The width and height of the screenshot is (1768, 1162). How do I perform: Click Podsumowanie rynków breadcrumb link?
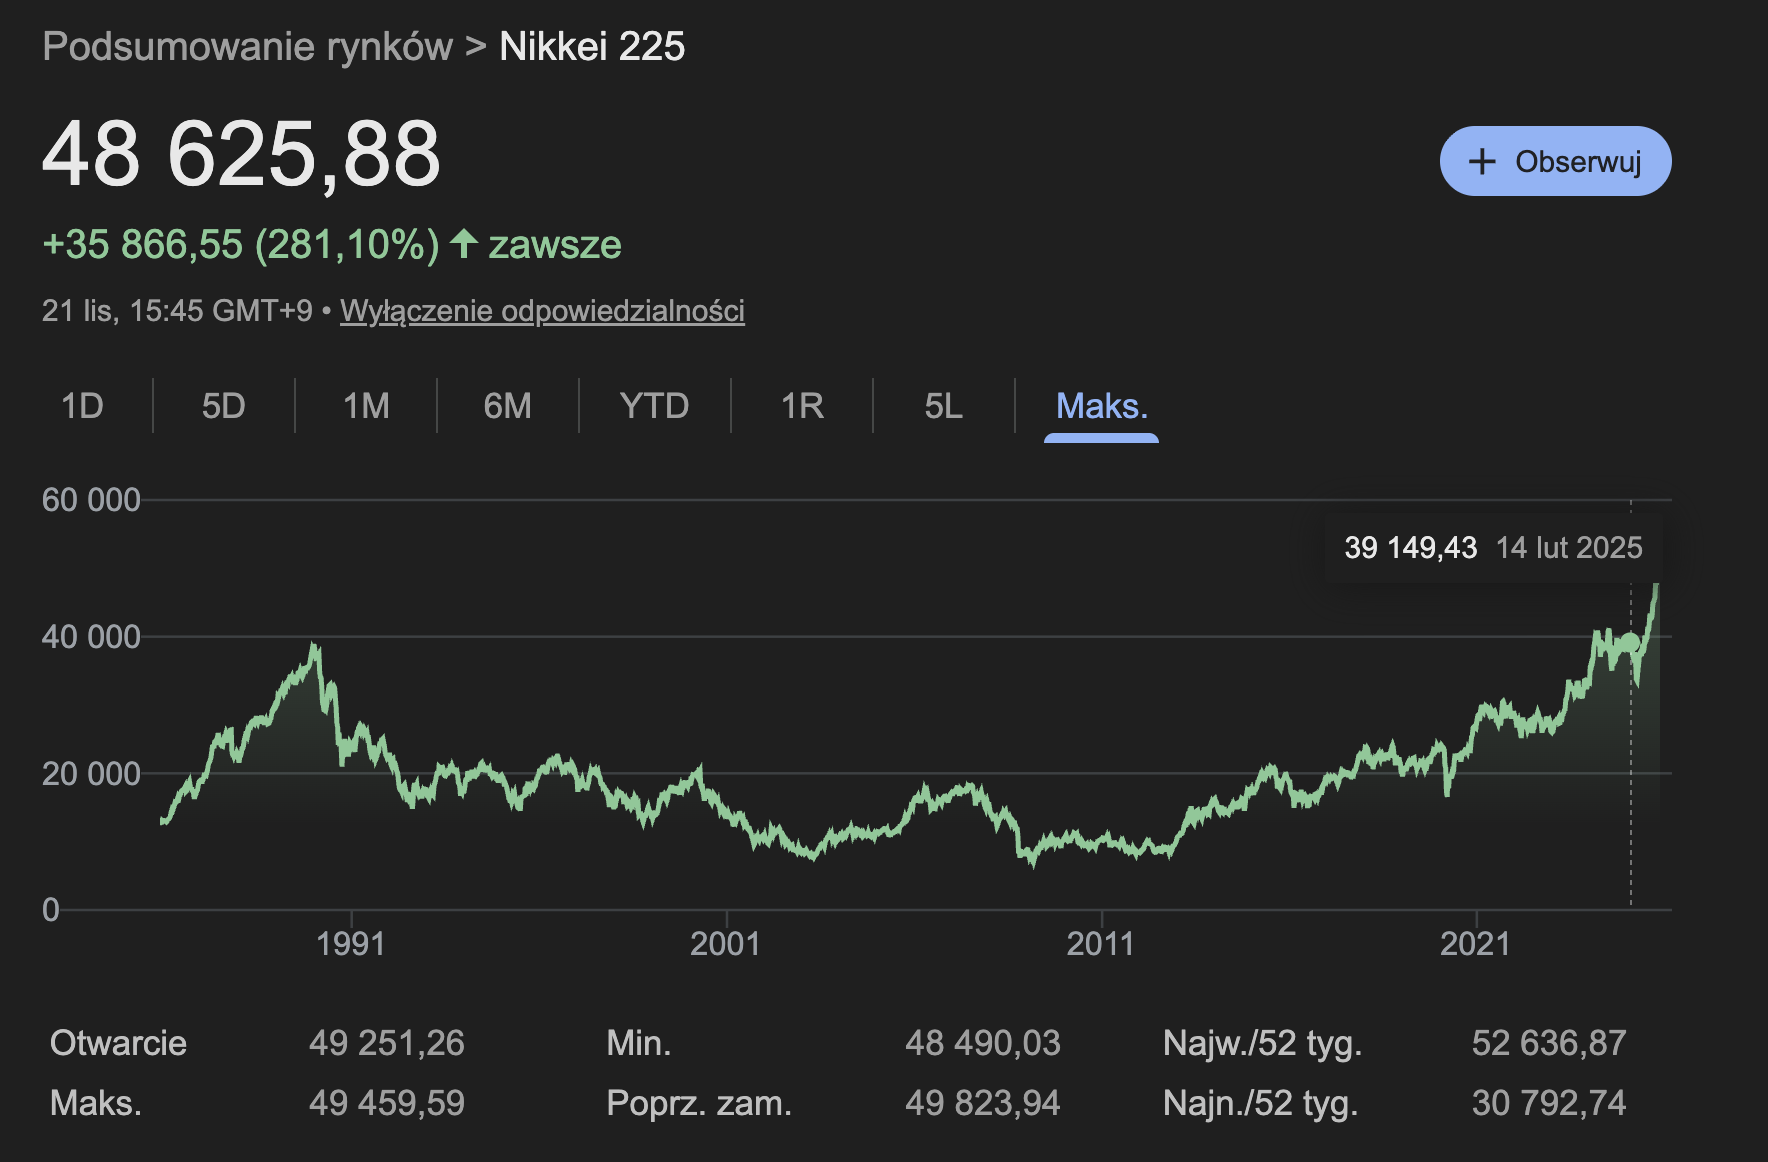point(247,47)
